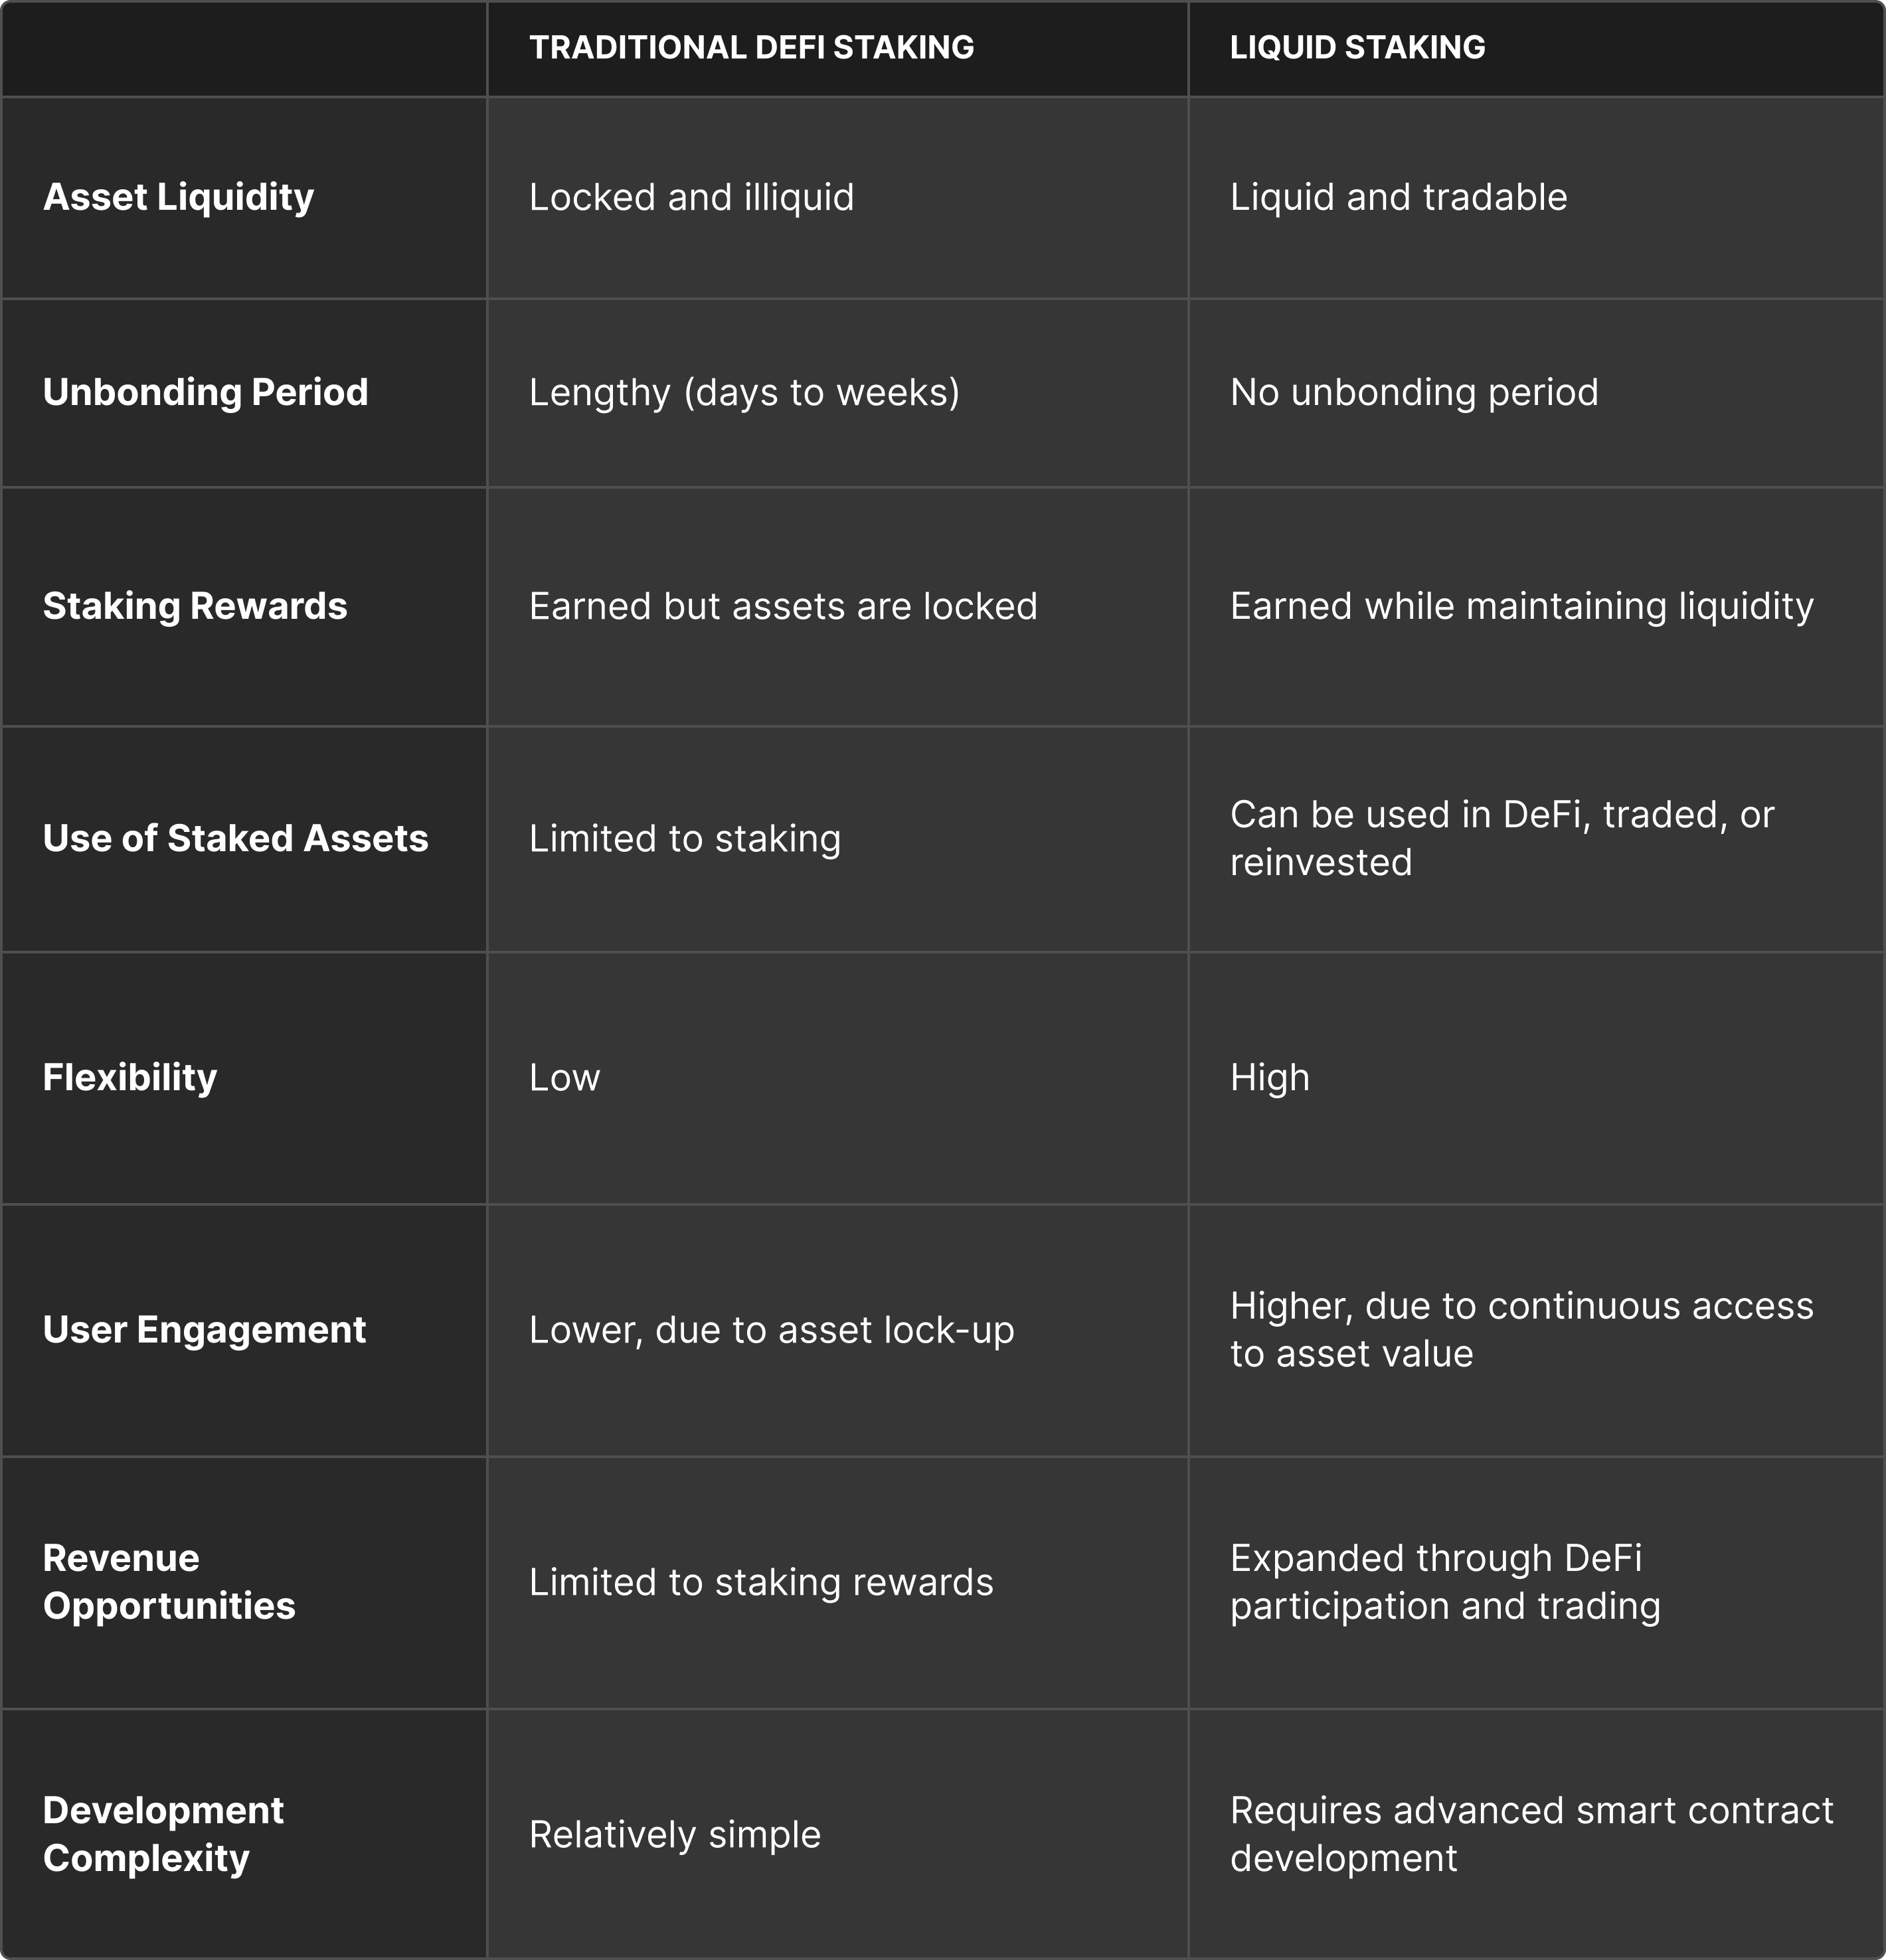Click the Liquid Staking column header
This screenshot has width=1886, height=1960.
(1357, 47)
